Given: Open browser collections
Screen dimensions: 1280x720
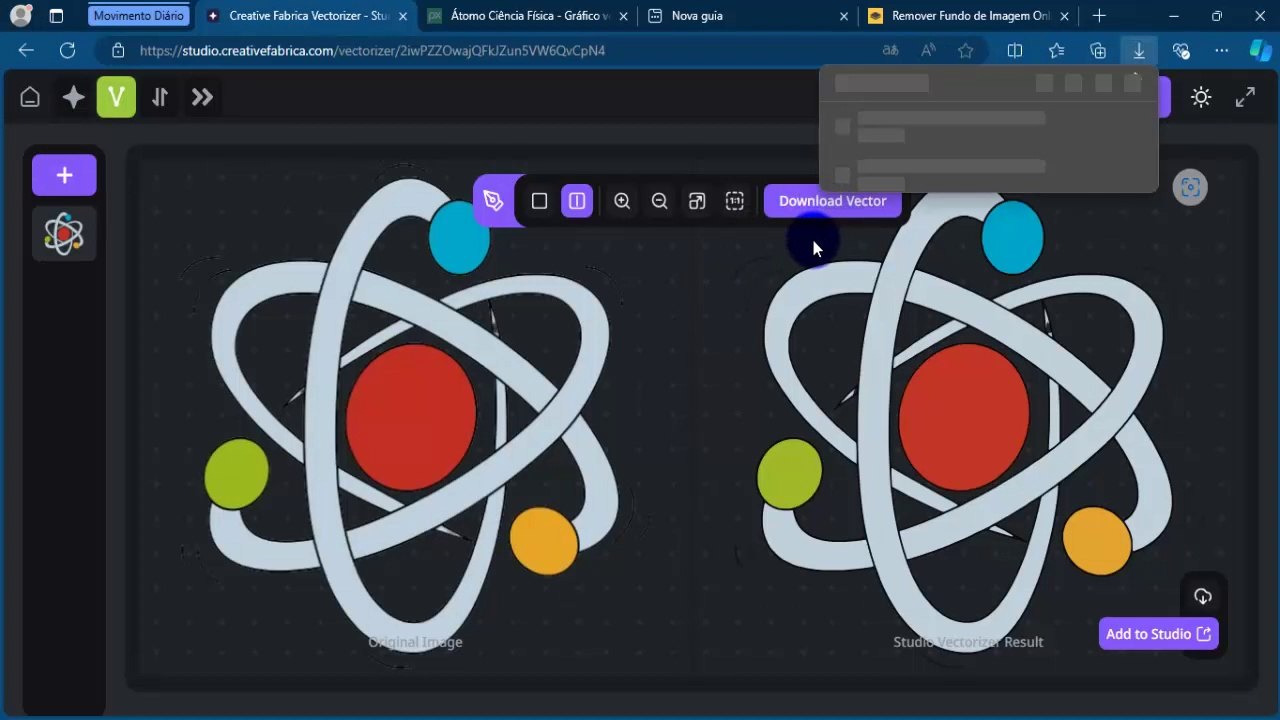Looking at the screenshot, I should click(x=1098, y=51).
